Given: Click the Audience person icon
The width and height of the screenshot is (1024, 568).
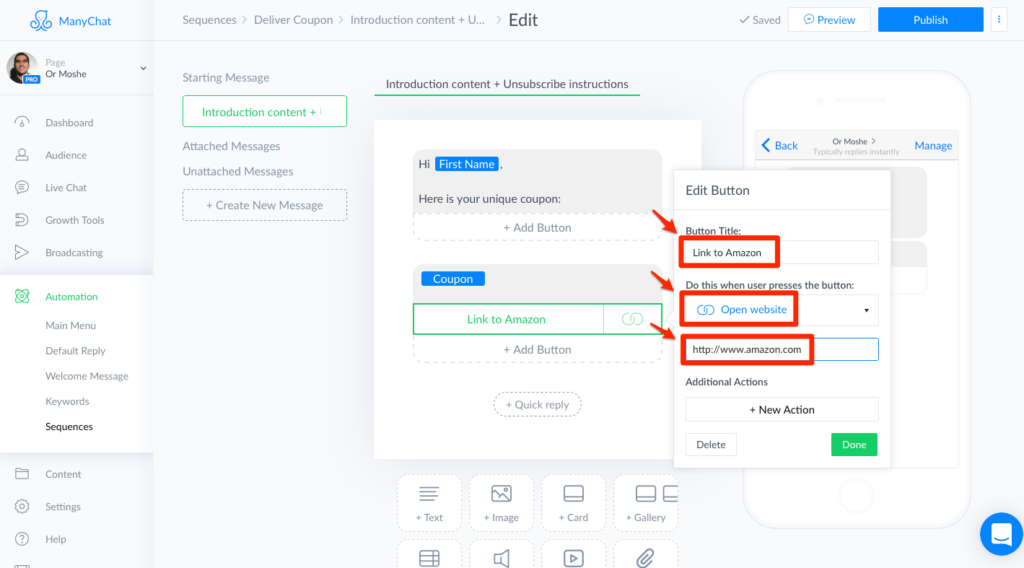Looking at the screenshot, I should click(x=22, y=155).
